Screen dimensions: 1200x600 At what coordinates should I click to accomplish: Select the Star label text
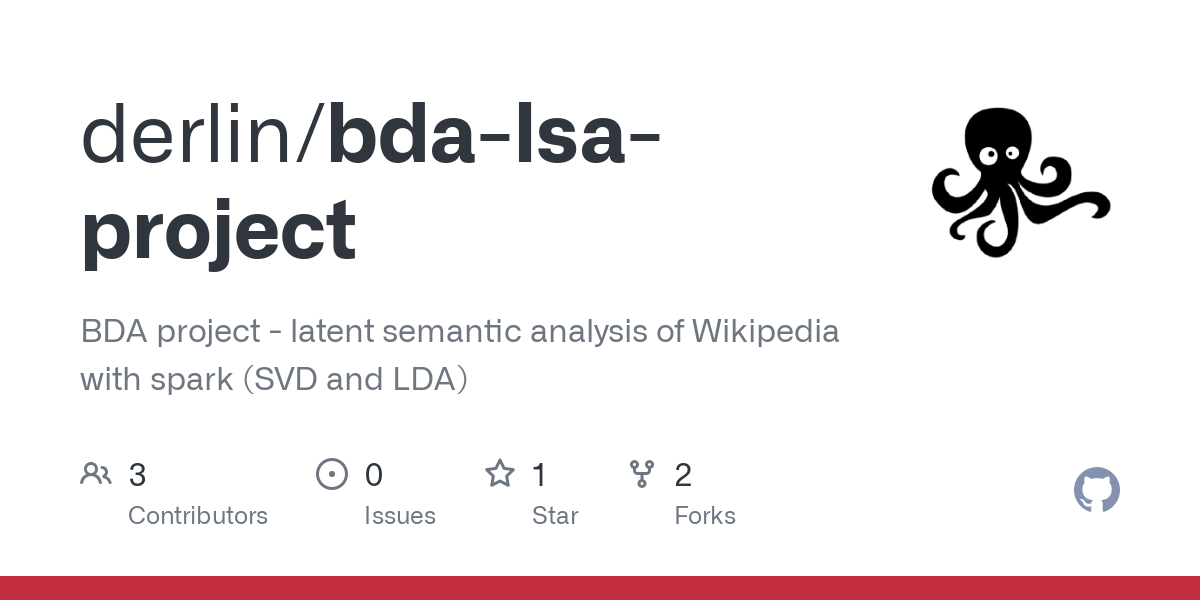coord(555,516)
